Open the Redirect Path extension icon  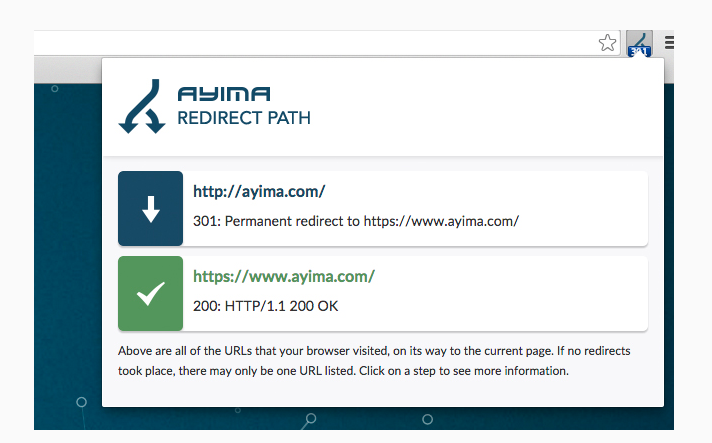point(639,44)
